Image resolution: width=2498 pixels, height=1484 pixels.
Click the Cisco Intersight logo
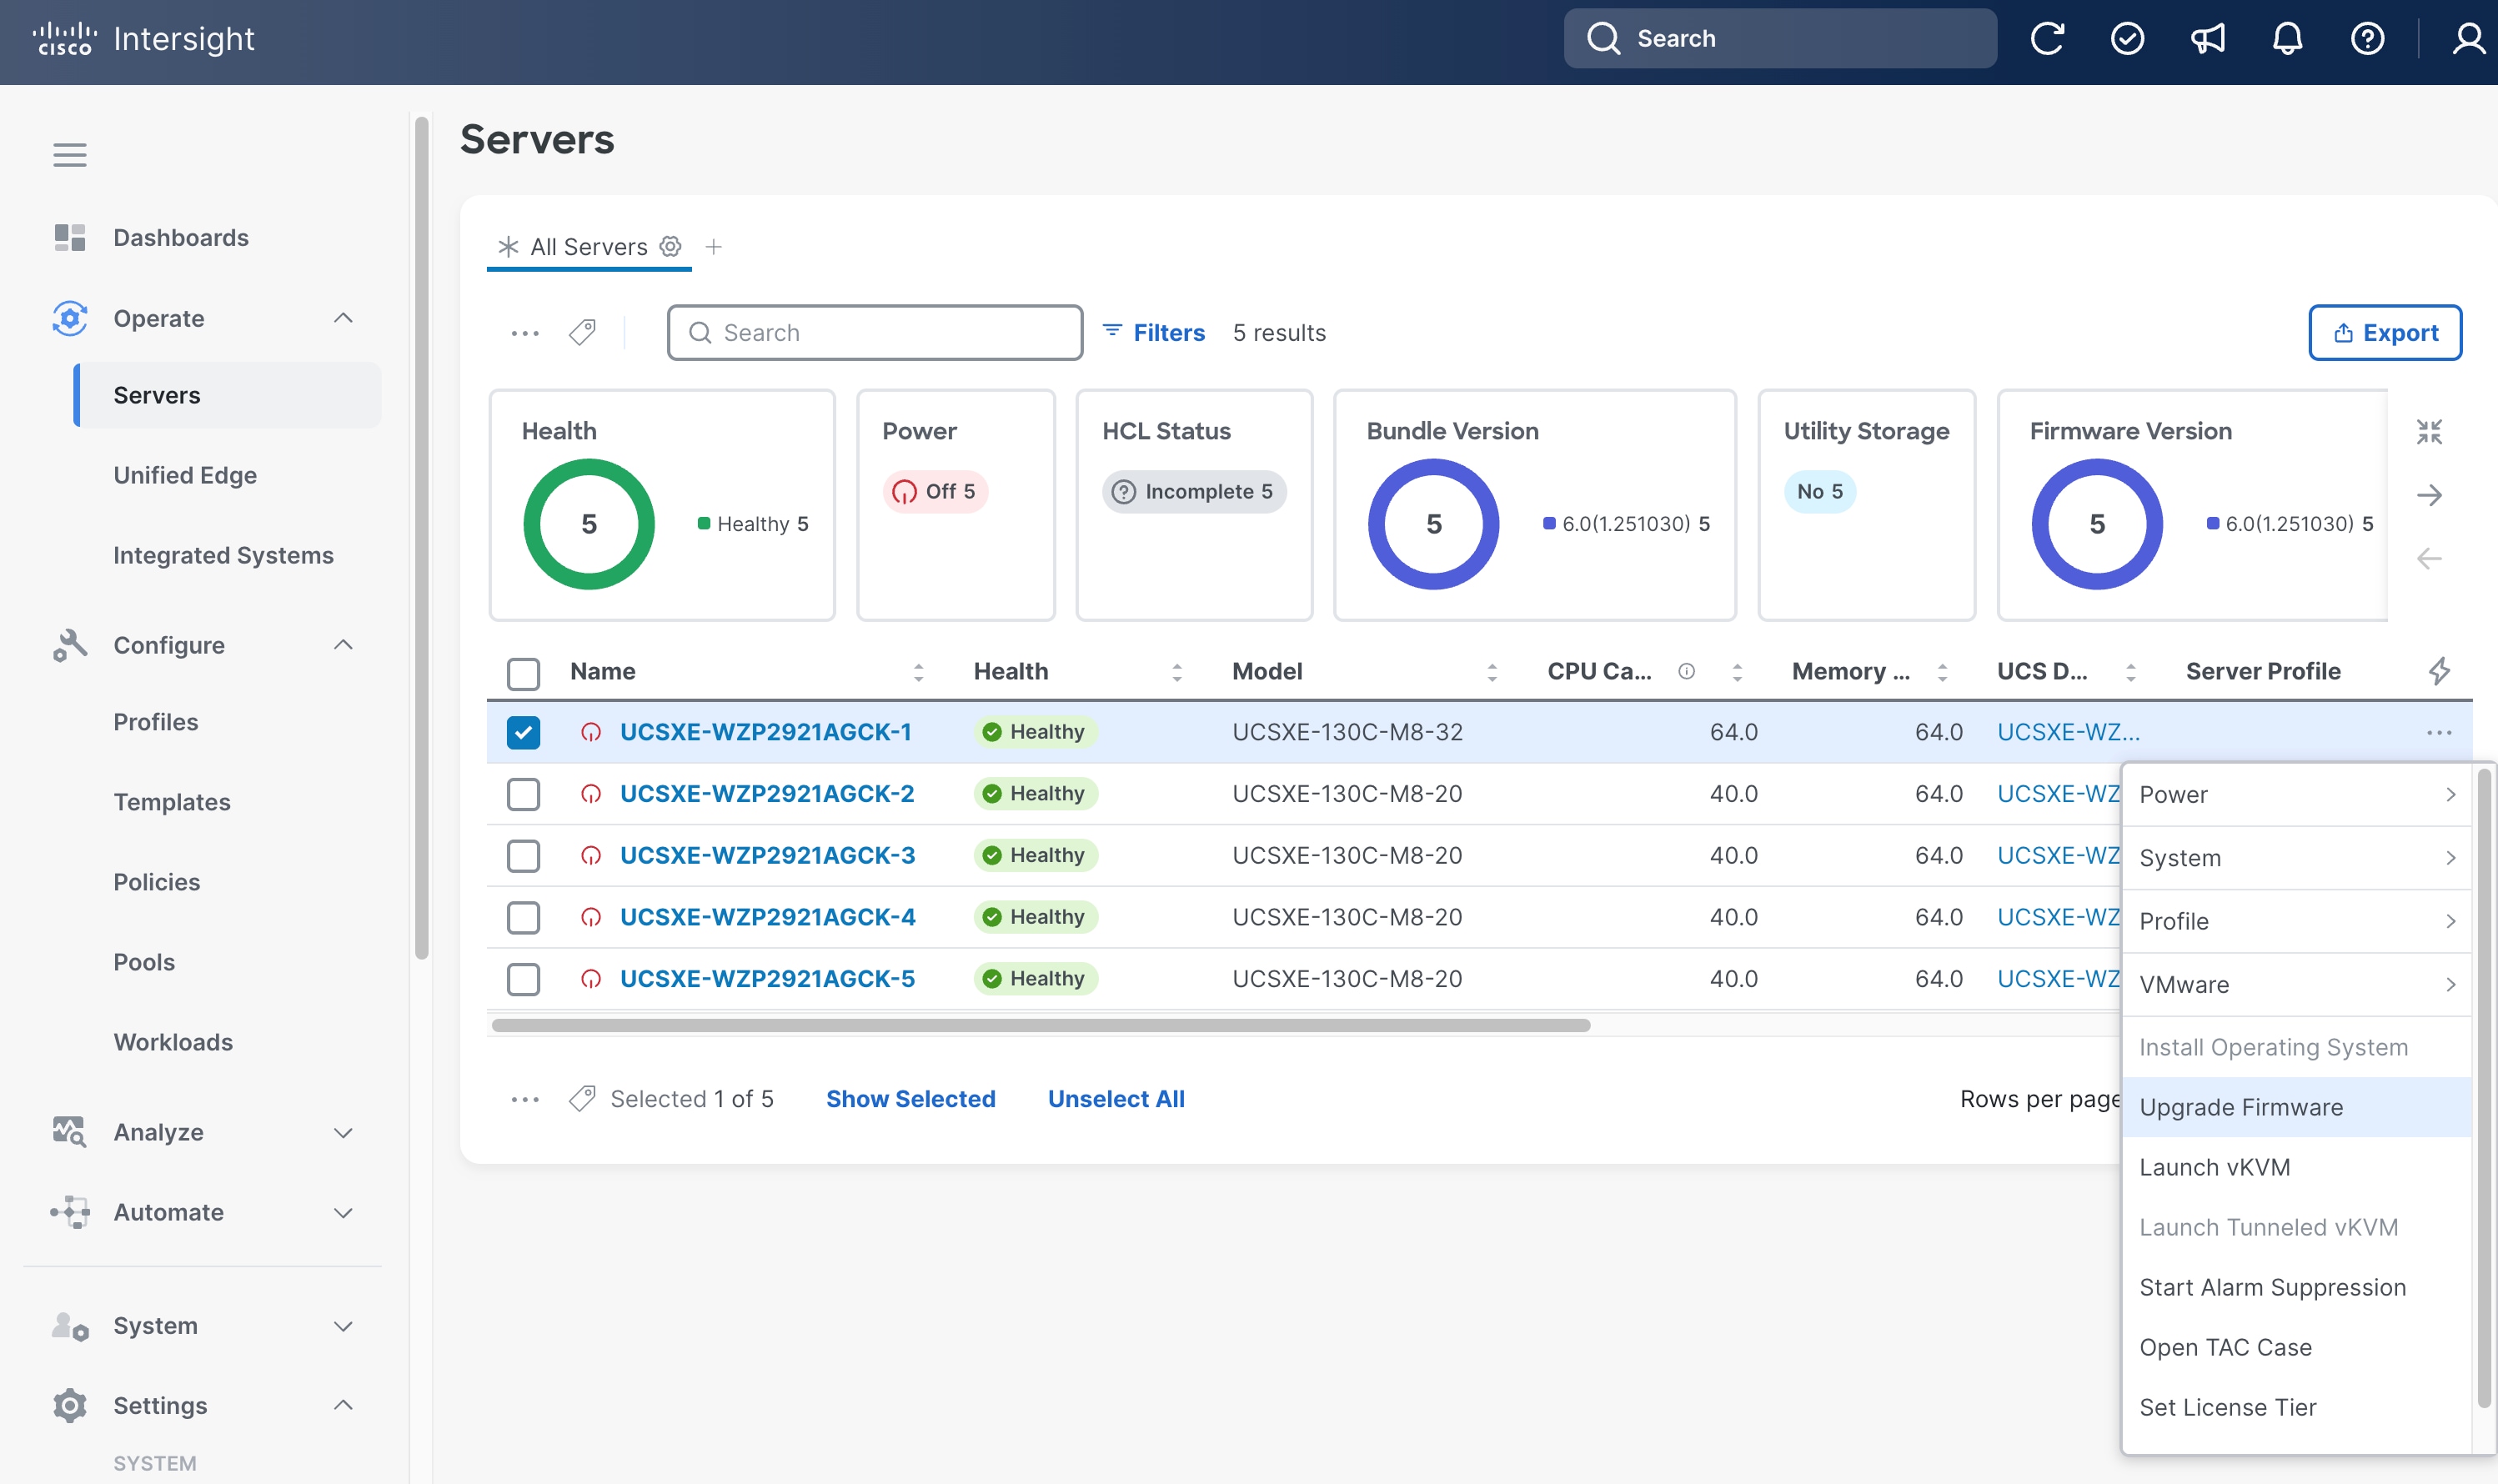(x=143, y=39)
